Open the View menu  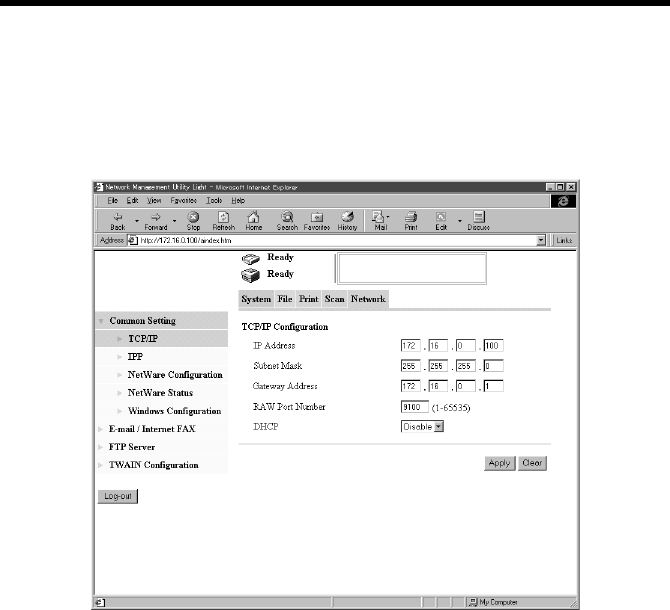point(154,201)
